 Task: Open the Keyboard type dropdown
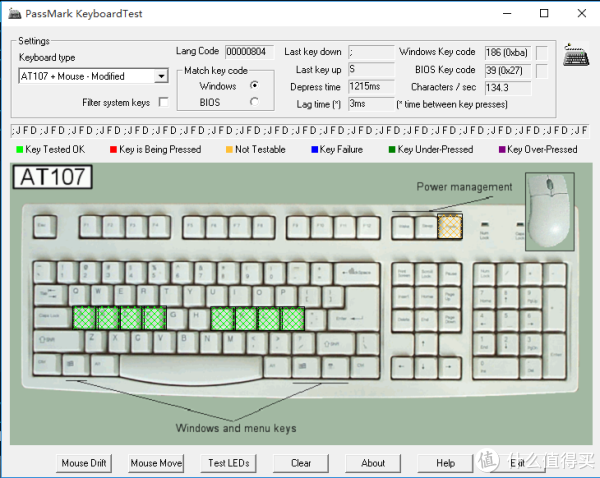(x=161, y=76)
